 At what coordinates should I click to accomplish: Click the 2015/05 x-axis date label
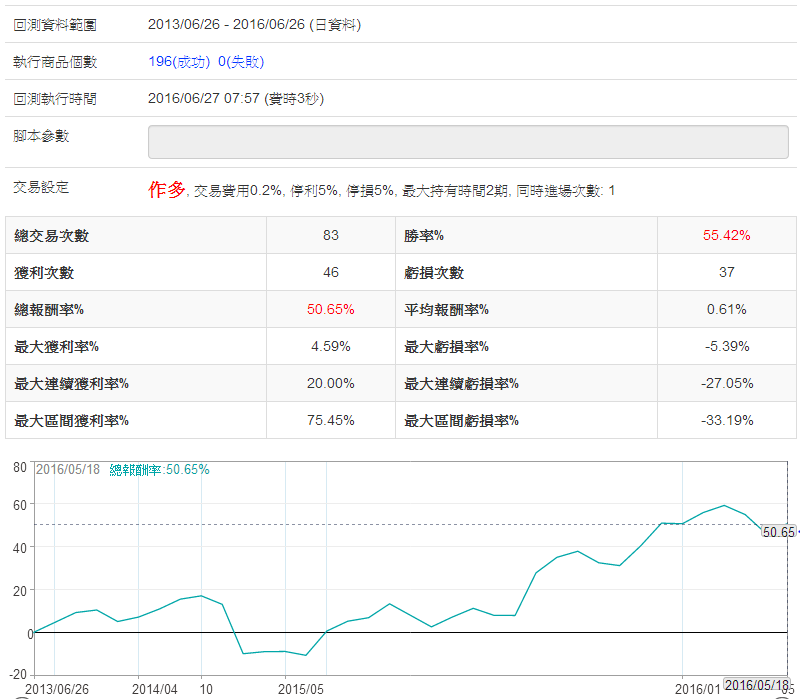(301, 689)
